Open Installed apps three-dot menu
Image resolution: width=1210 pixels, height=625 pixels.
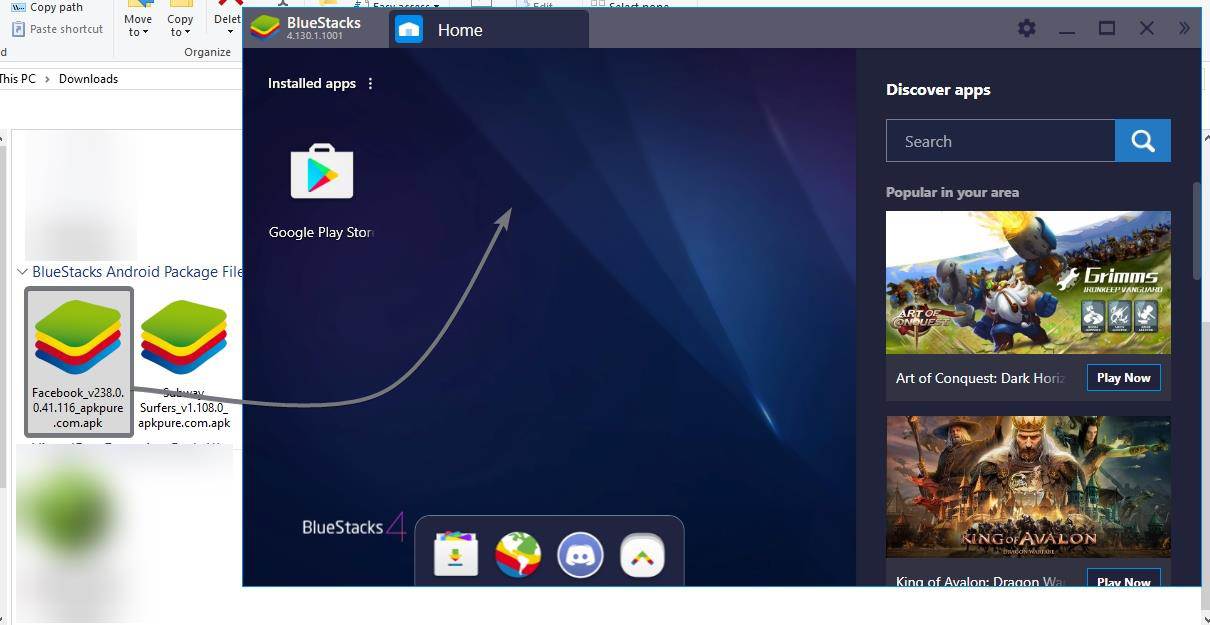click(x=370, y=83)
